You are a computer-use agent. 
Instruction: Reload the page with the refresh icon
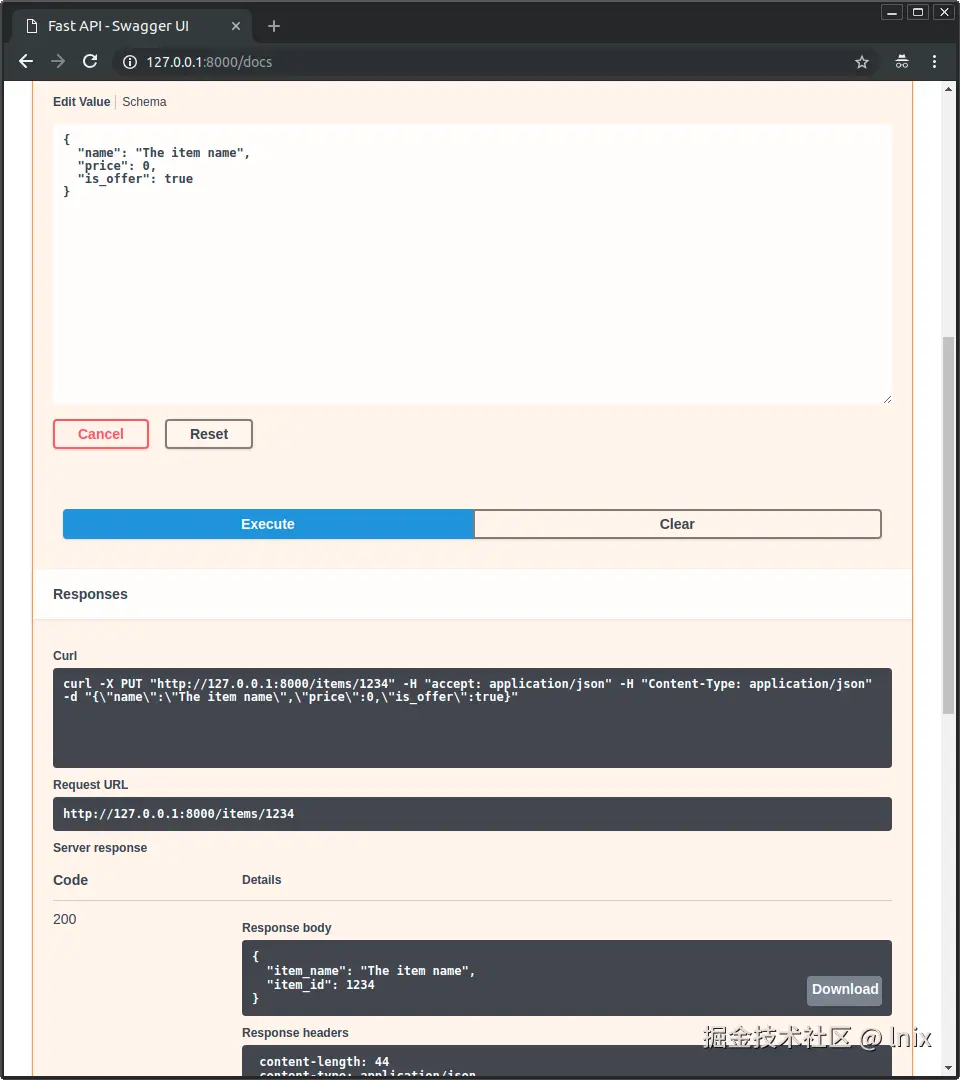(90, 61)
